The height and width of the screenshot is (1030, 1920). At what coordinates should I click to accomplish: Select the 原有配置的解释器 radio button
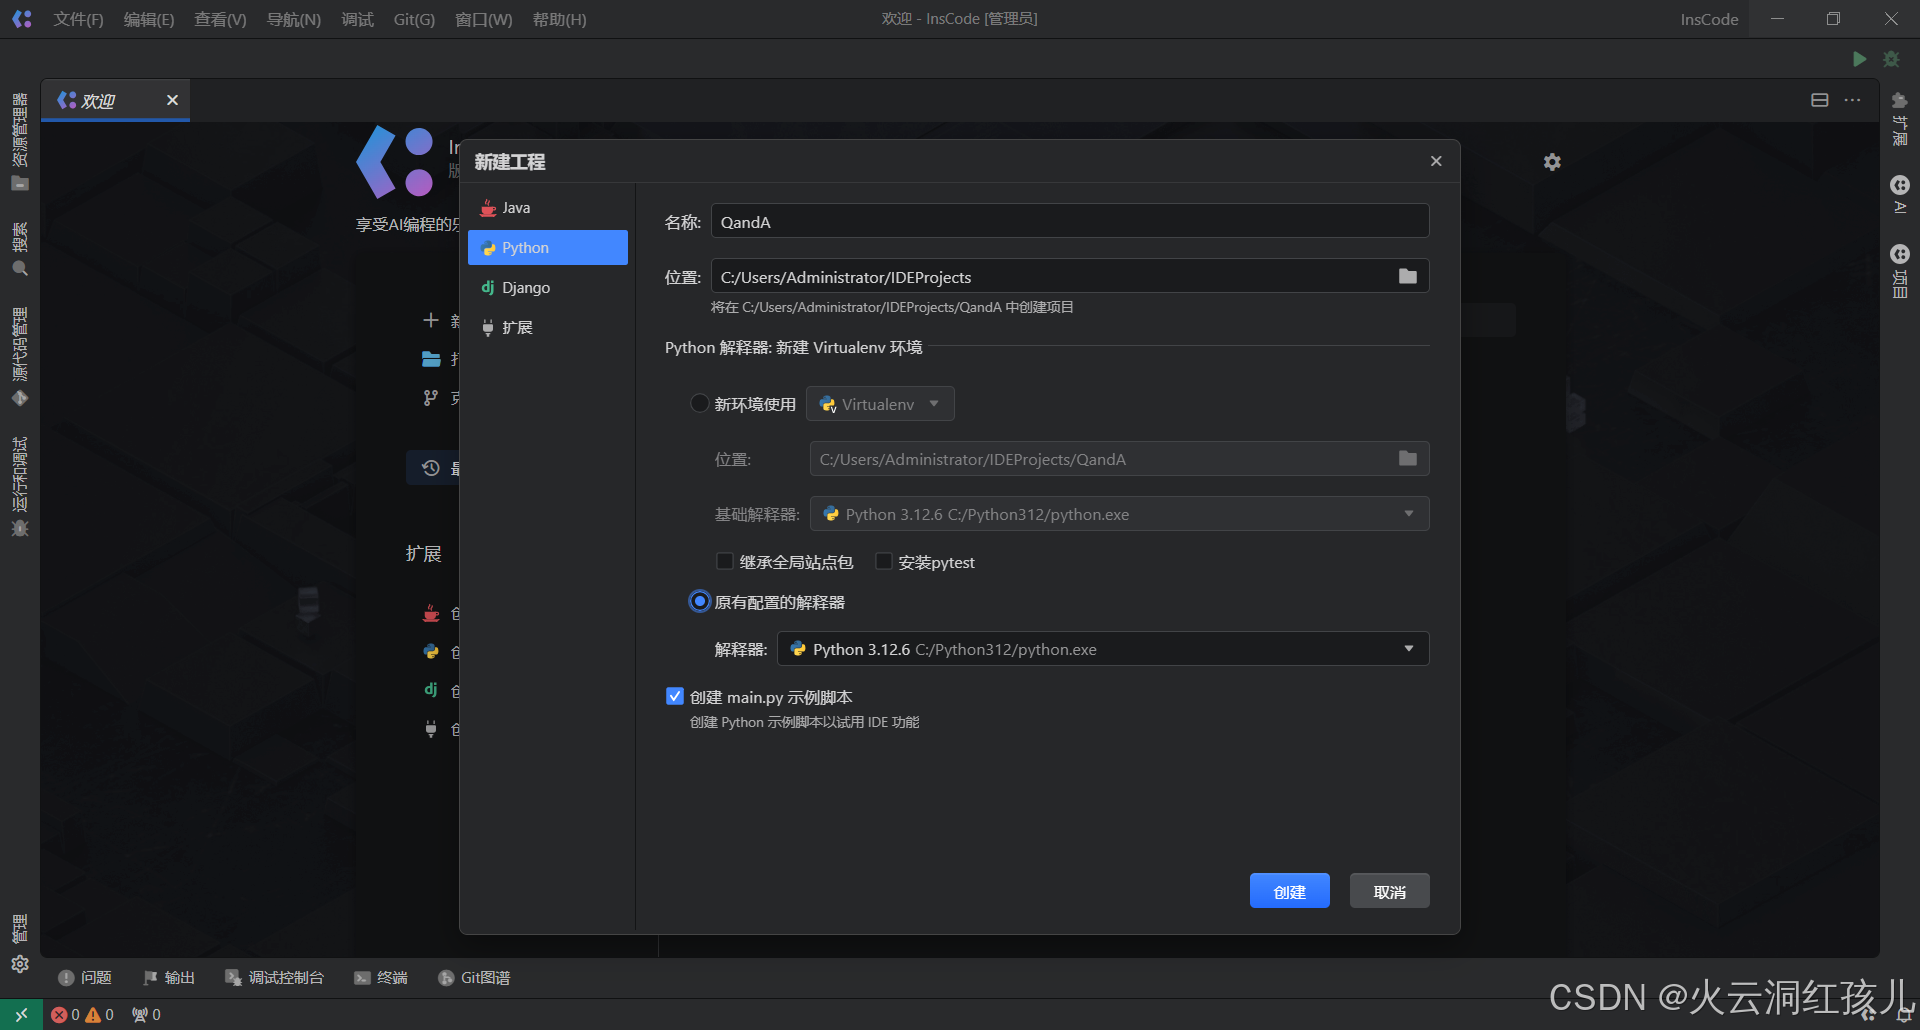click(x=700, y=601)
